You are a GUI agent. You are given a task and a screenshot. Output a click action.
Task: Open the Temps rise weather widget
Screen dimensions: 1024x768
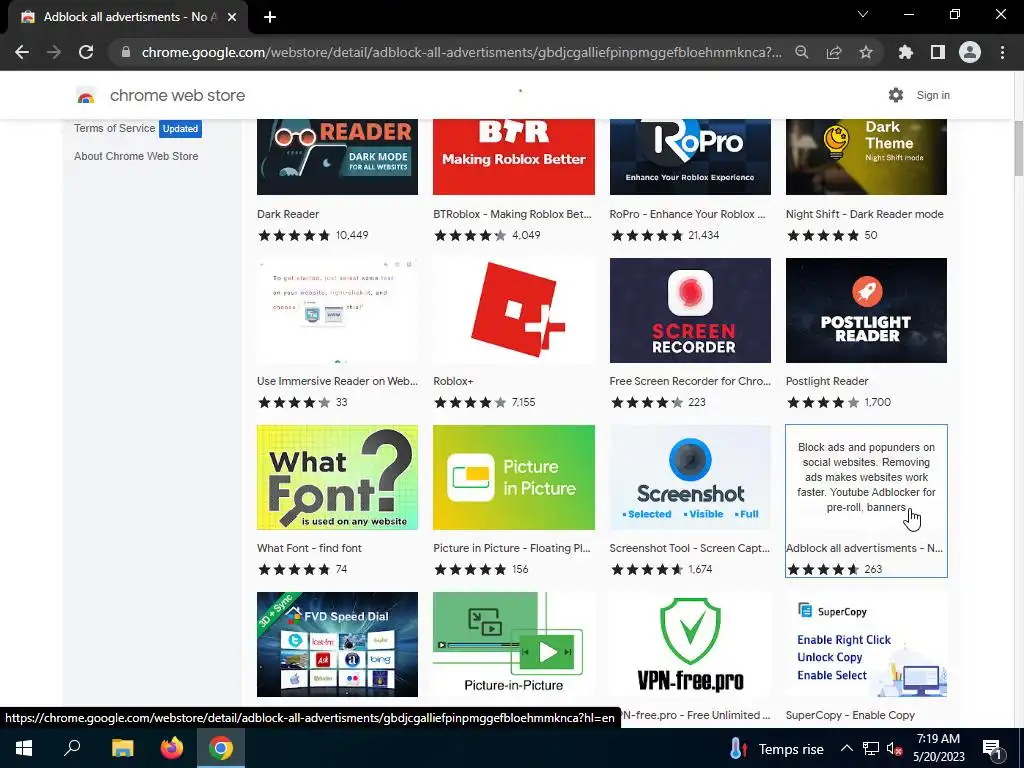(776, 749)
